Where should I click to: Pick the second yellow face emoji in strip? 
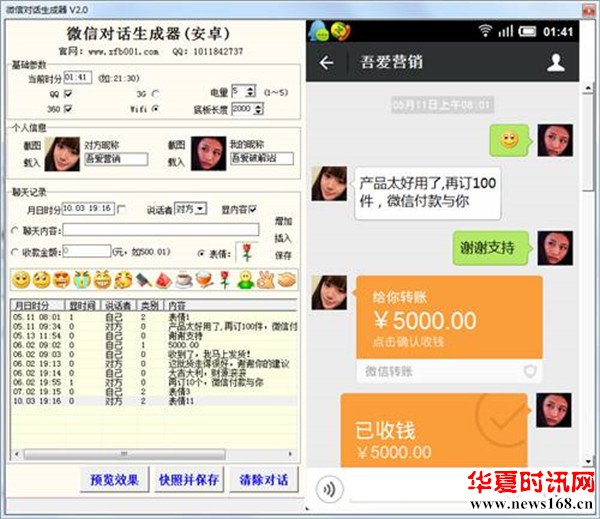click(41, 280)
